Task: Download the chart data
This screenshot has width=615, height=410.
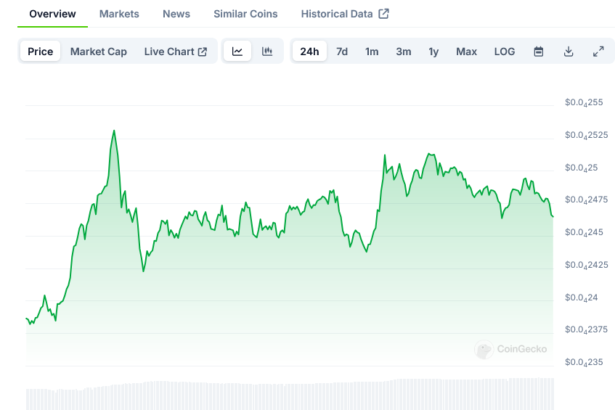Action: (568, 51)
